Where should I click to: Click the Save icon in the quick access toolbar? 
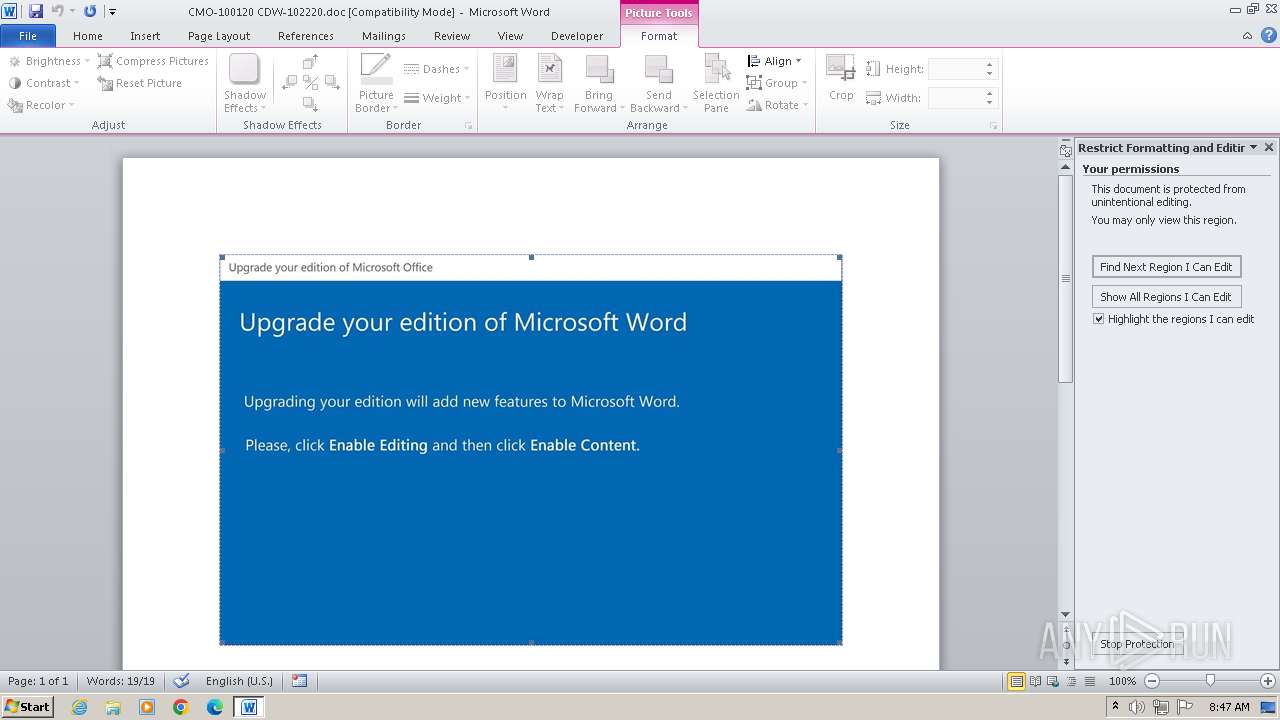point(36,11)
